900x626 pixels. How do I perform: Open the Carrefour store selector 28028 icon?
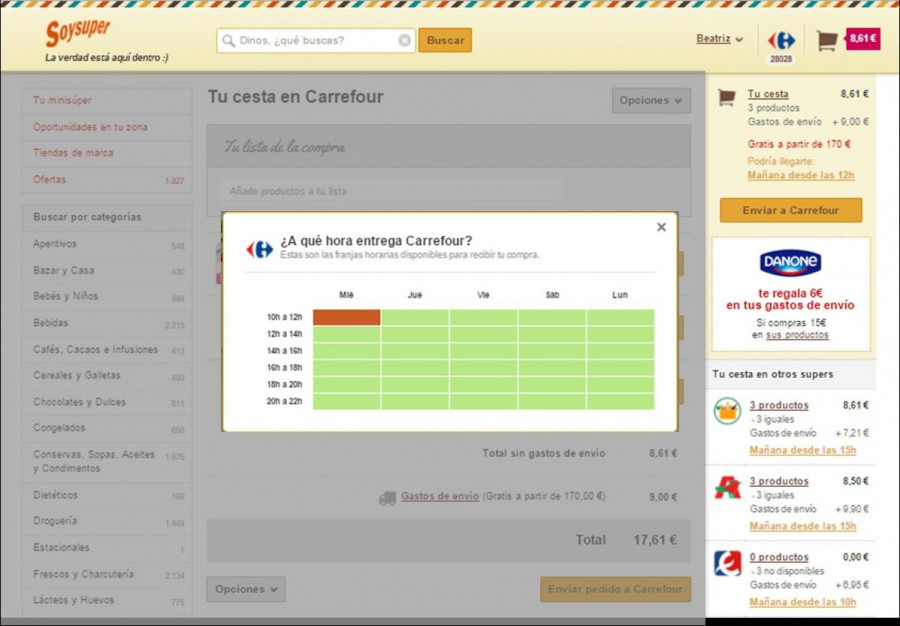tap(781, 45)
